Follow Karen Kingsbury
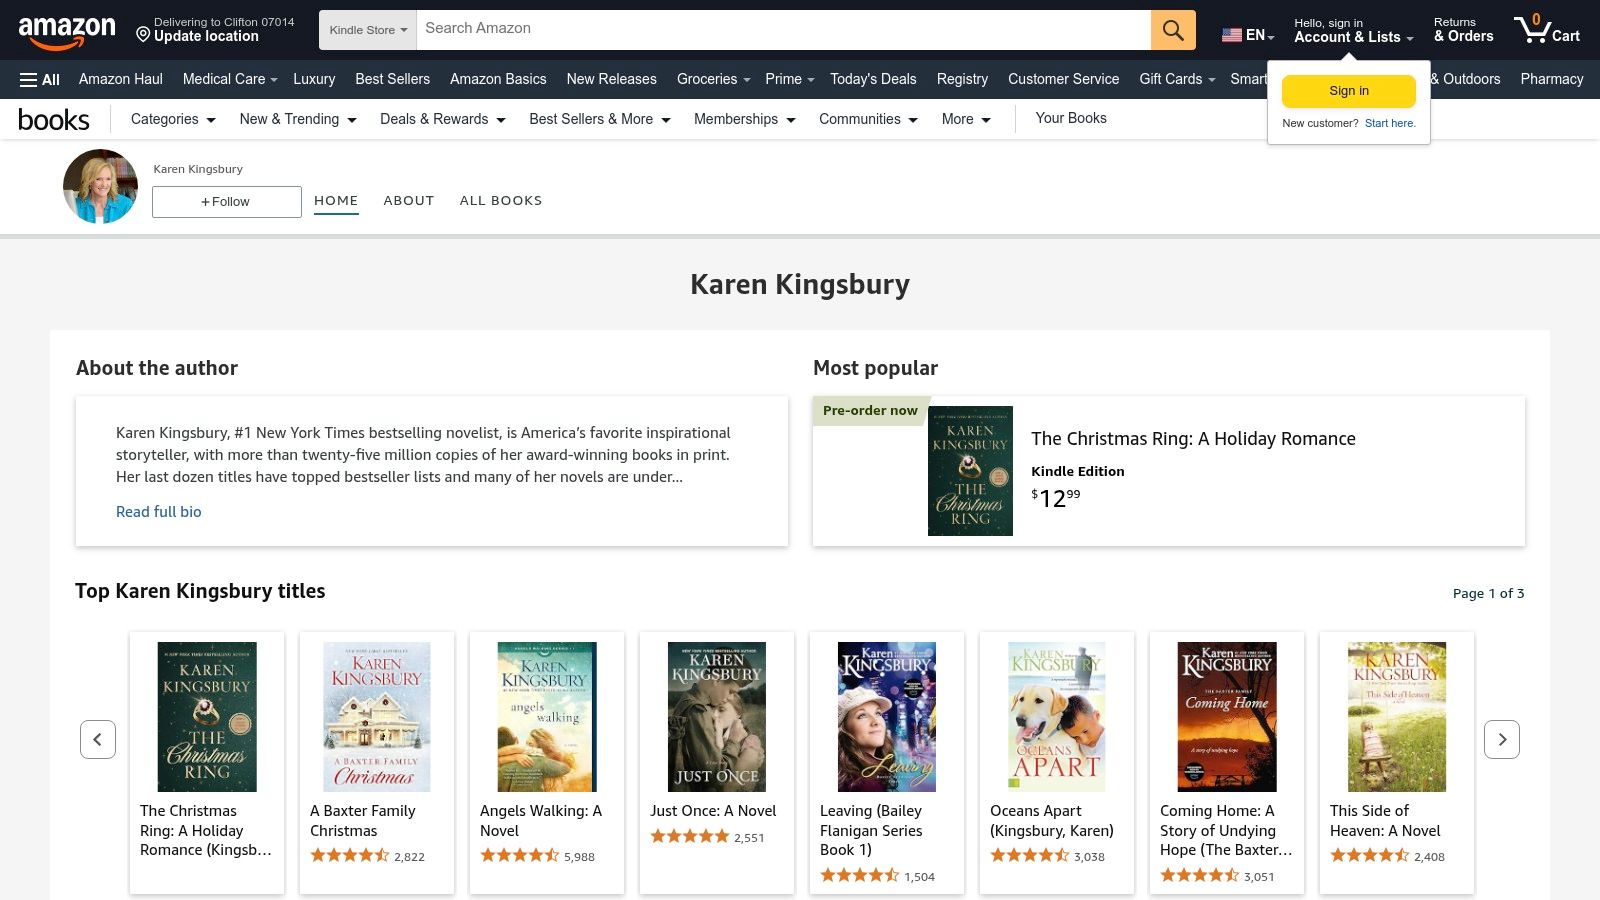Screen dimensions: 1600x900 click(227, 202)
